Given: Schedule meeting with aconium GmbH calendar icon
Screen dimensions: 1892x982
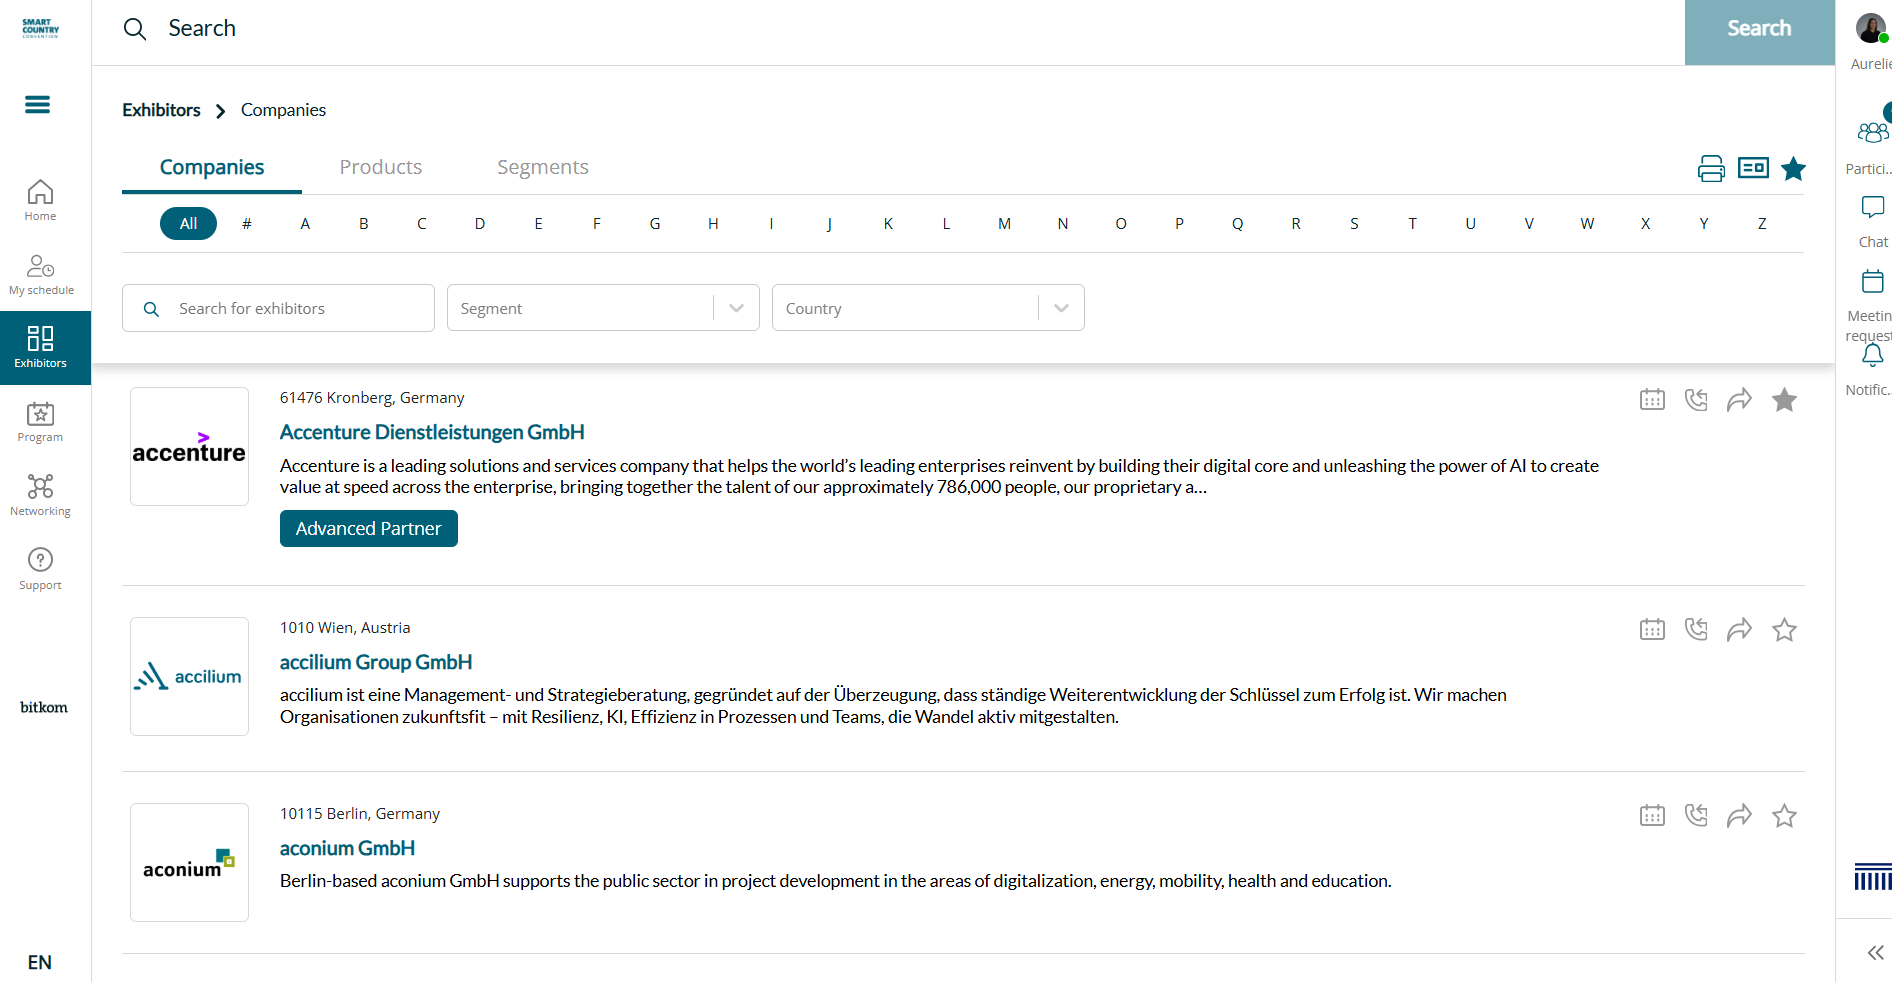Looking at the screenshot, I should pos(1652,816).
